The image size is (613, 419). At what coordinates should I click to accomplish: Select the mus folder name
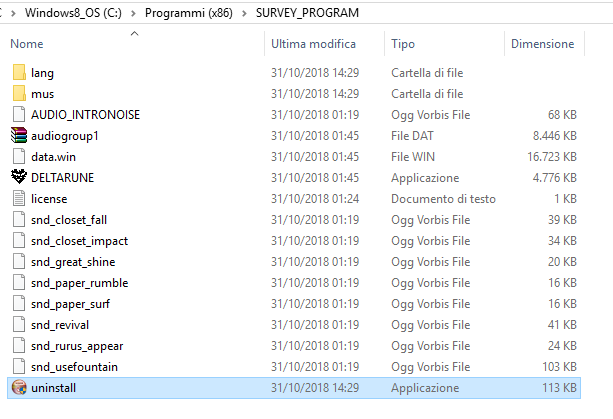pos(43,94)
